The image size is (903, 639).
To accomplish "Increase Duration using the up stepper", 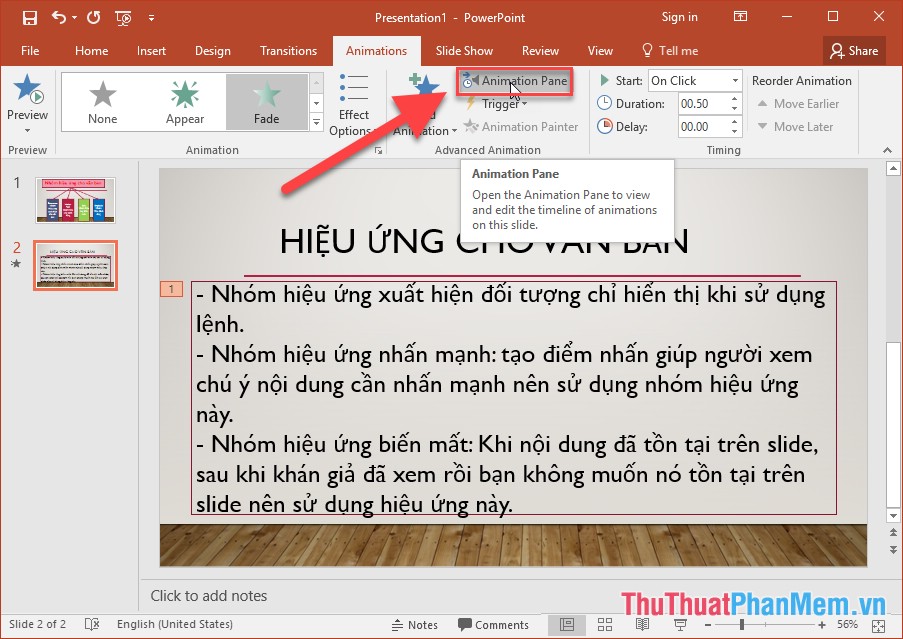I will [x=733, y=97].
